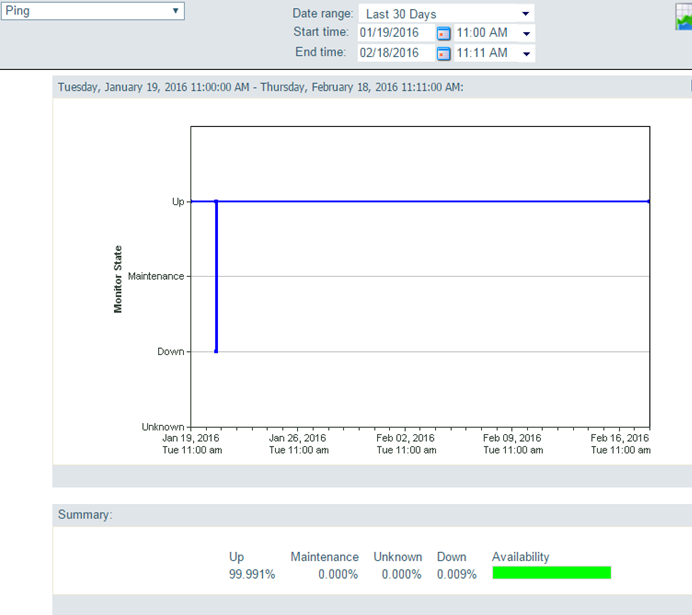Expand the Ping monitor dropdown
The image size is (692, 615).
92,11
